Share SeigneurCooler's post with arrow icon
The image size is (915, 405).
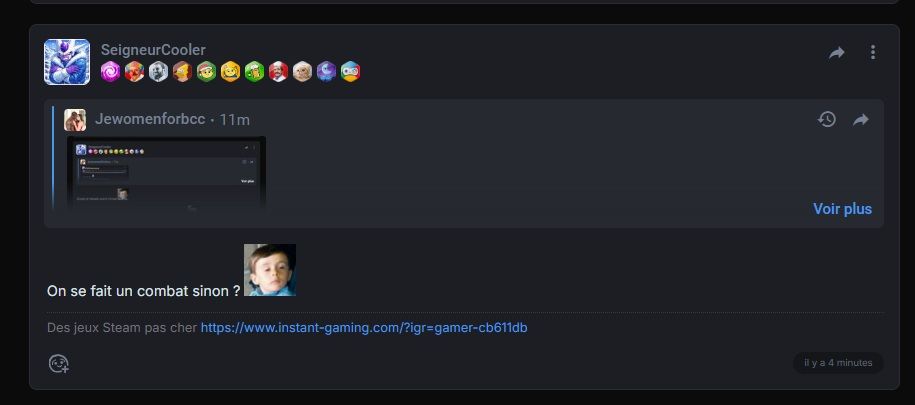click(x=837, y=53)
